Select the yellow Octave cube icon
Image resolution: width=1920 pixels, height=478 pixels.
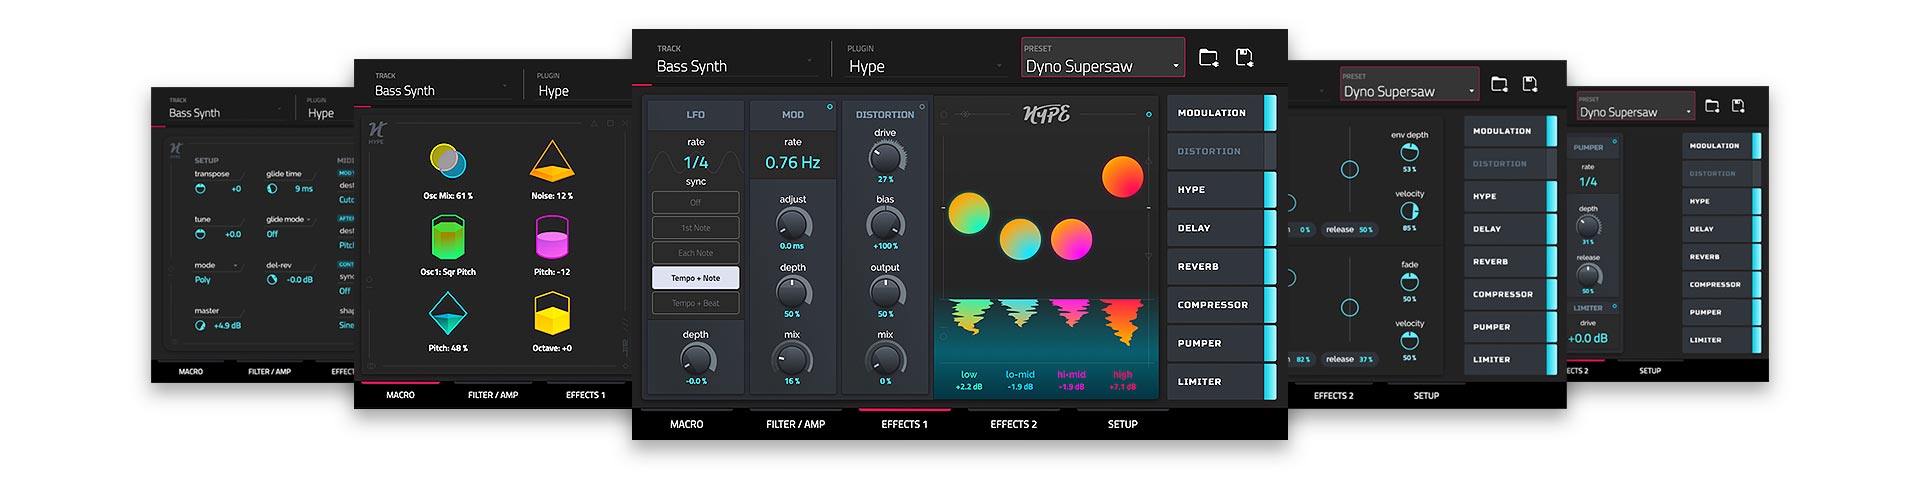552,315
